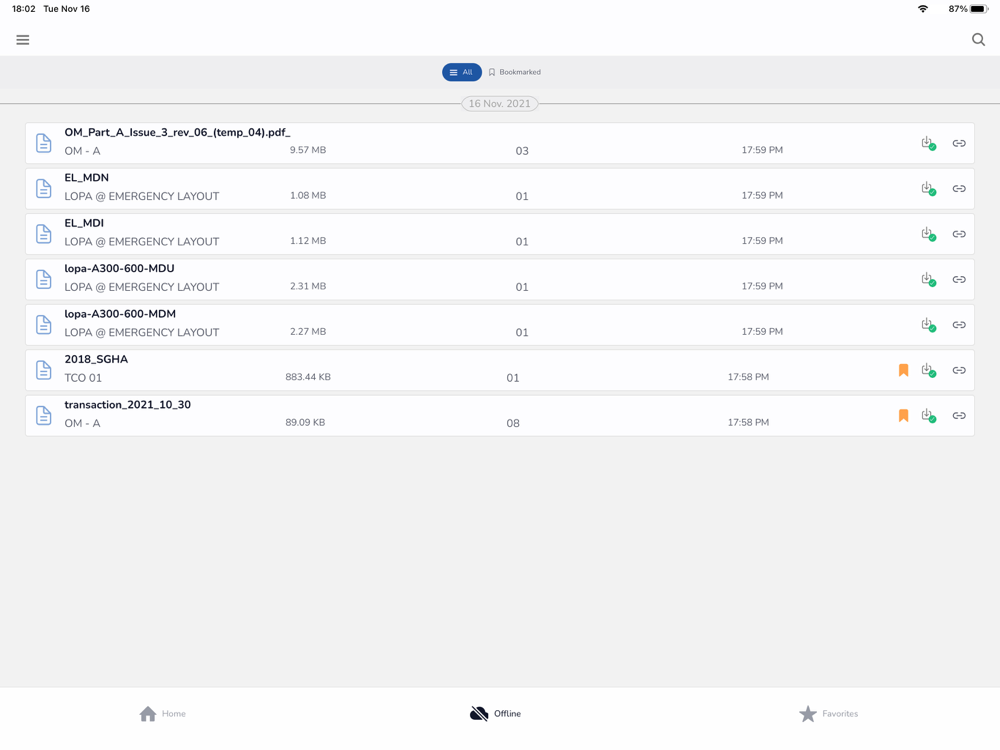Click the 2018_SGHA document icon
Viewport: 1000px width, 750px height.
43,370
